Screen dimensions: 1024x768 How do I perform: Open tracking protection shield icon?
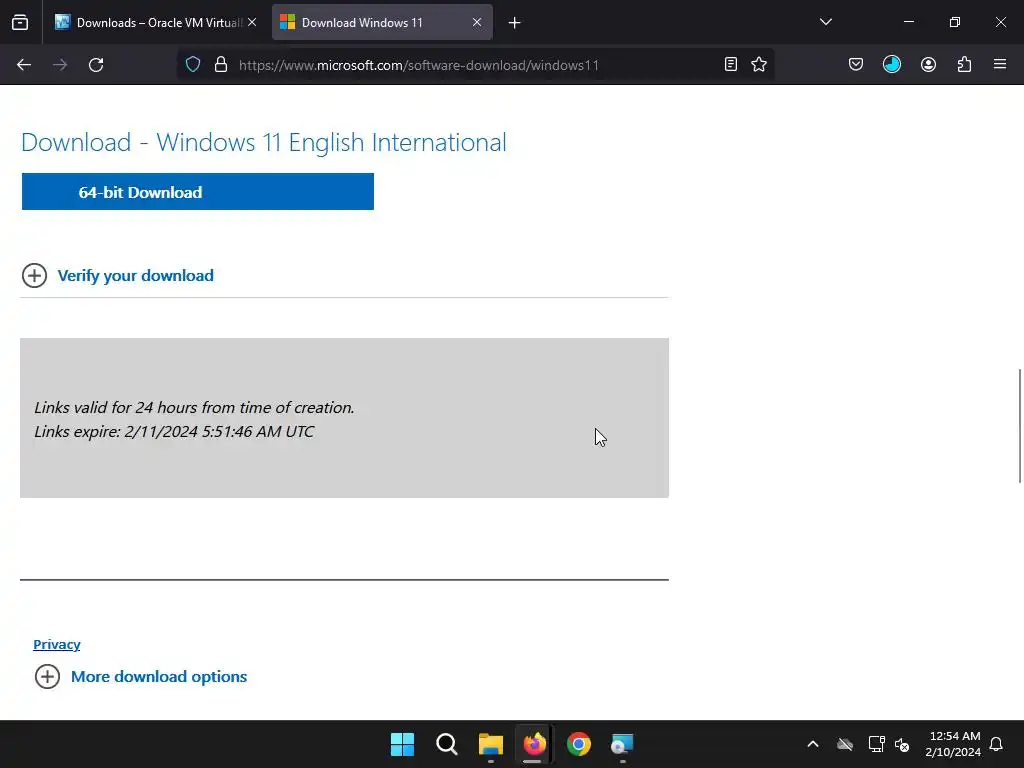pos(193,65)
